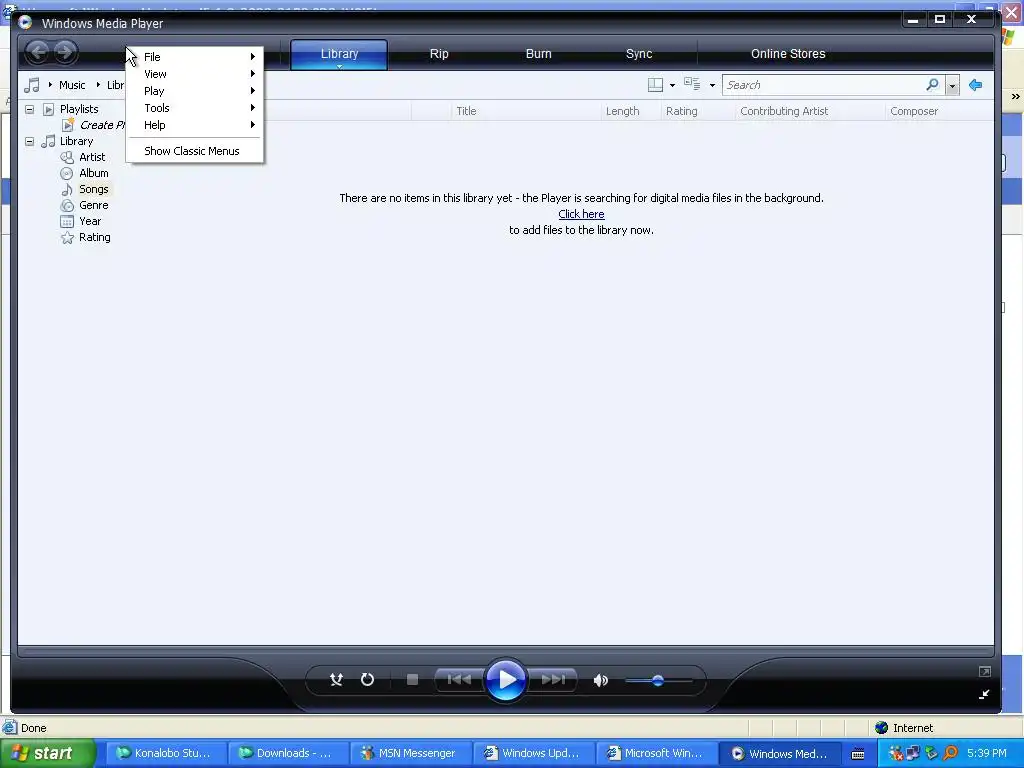Adjust the volume slider
The width and height of the screenshot is (1024, 768).
click(x=658, y=680)
